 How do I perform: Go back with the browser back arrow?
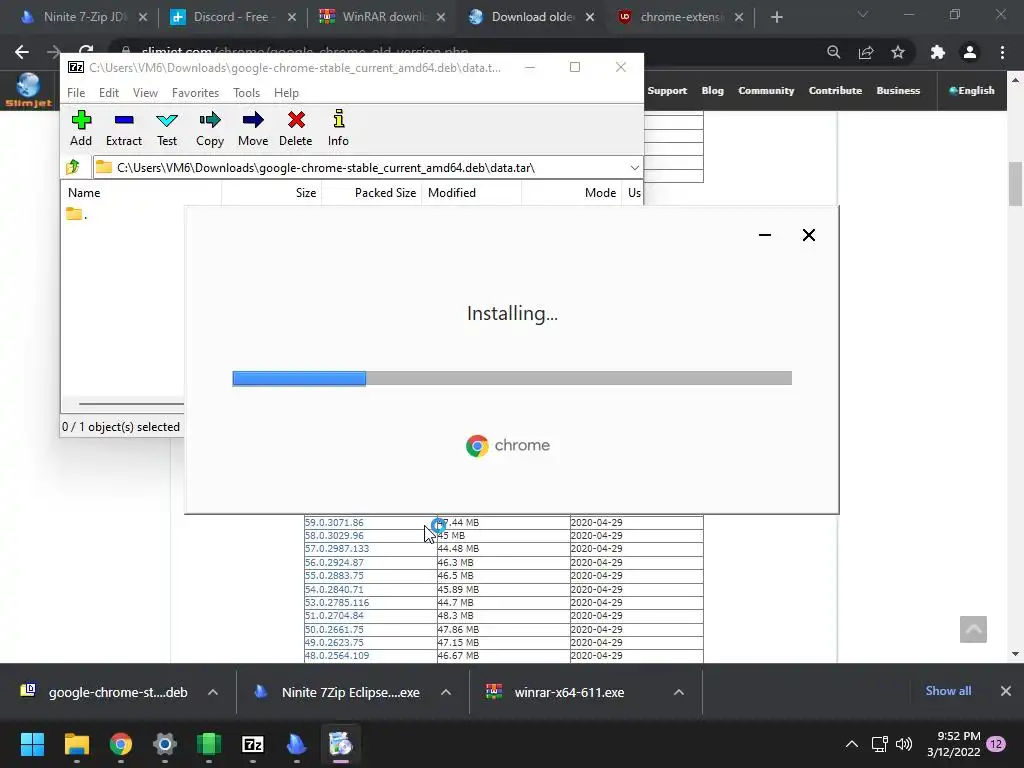22,52
